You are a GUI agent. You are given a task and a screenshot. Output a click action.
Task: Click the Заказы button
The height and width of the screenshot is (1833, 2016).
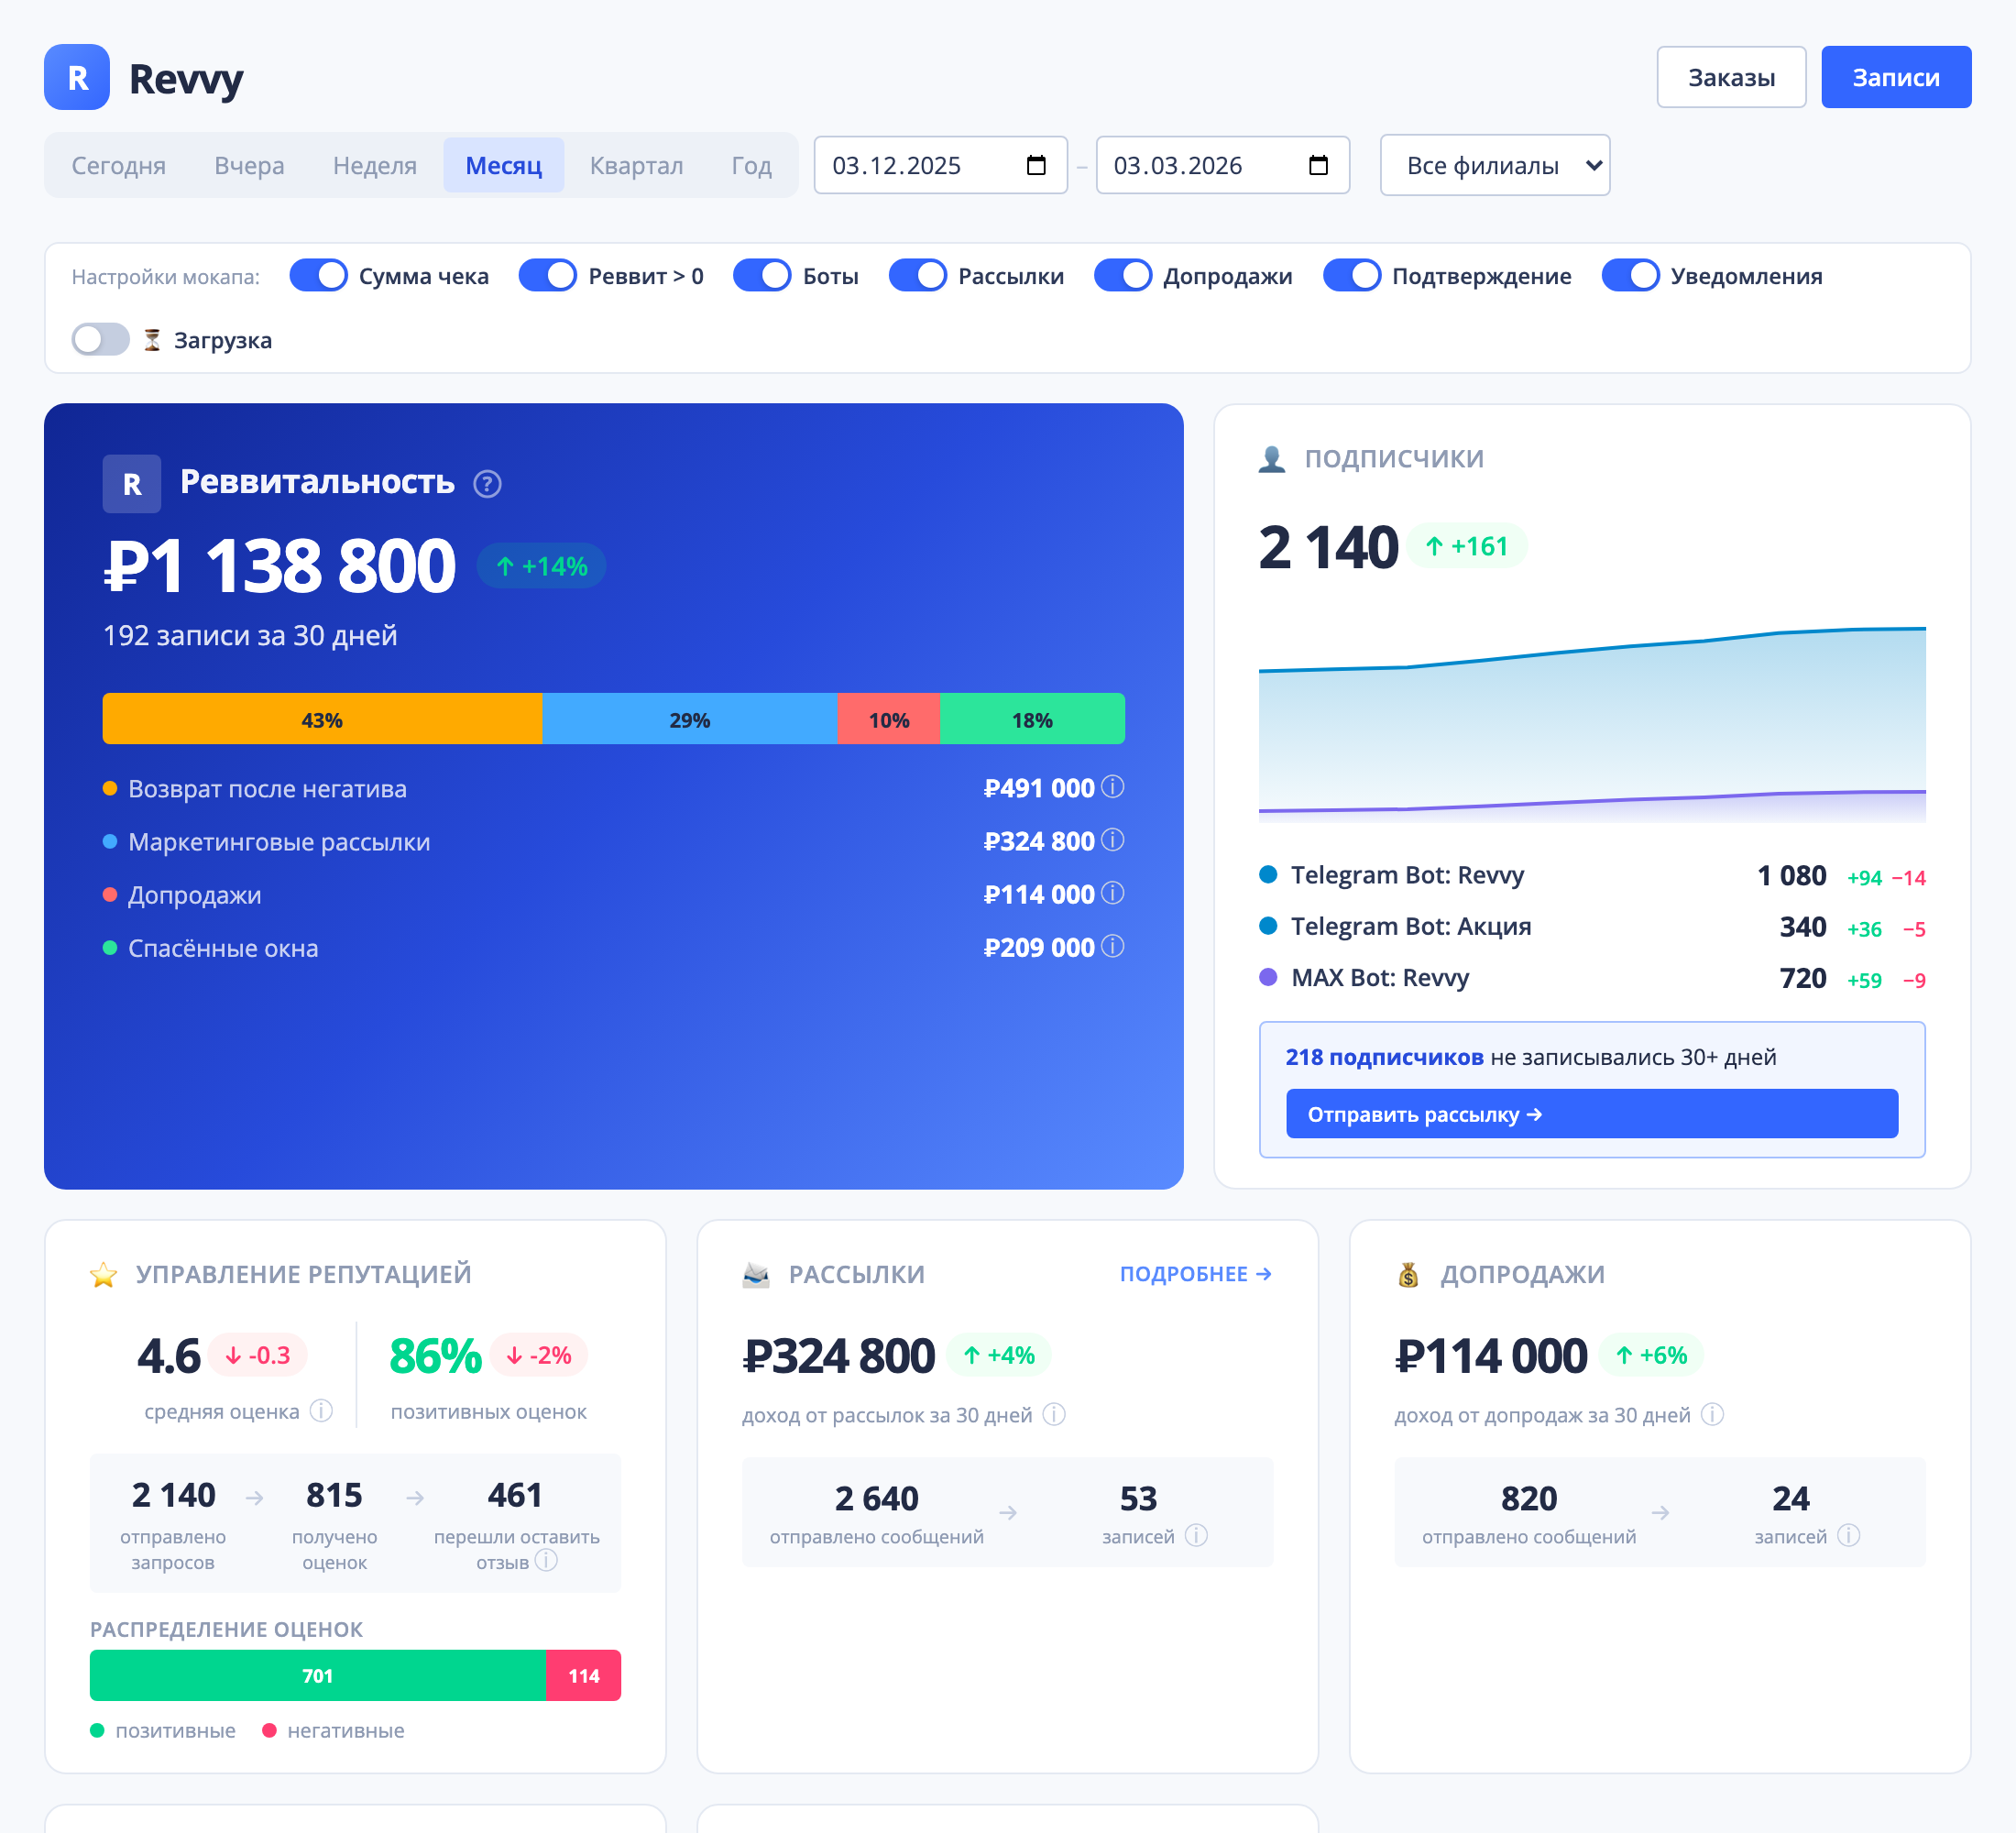[x=1730, y=77]
